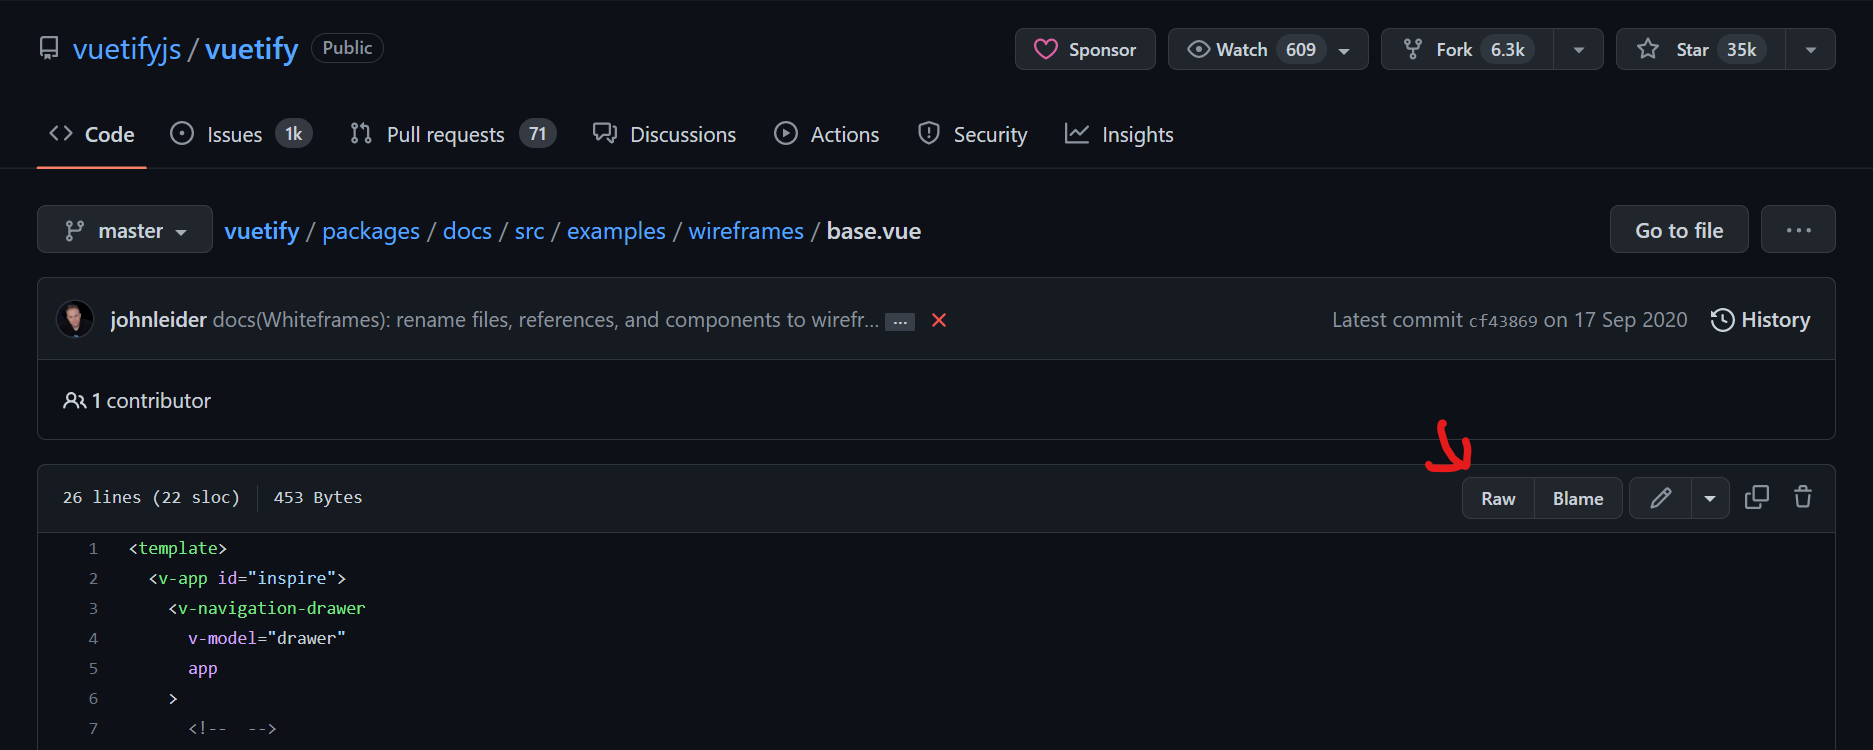The width and height of the screenshot is (1873, 750).
Task: Select line number 1
Action: click(x=93, y=548)
